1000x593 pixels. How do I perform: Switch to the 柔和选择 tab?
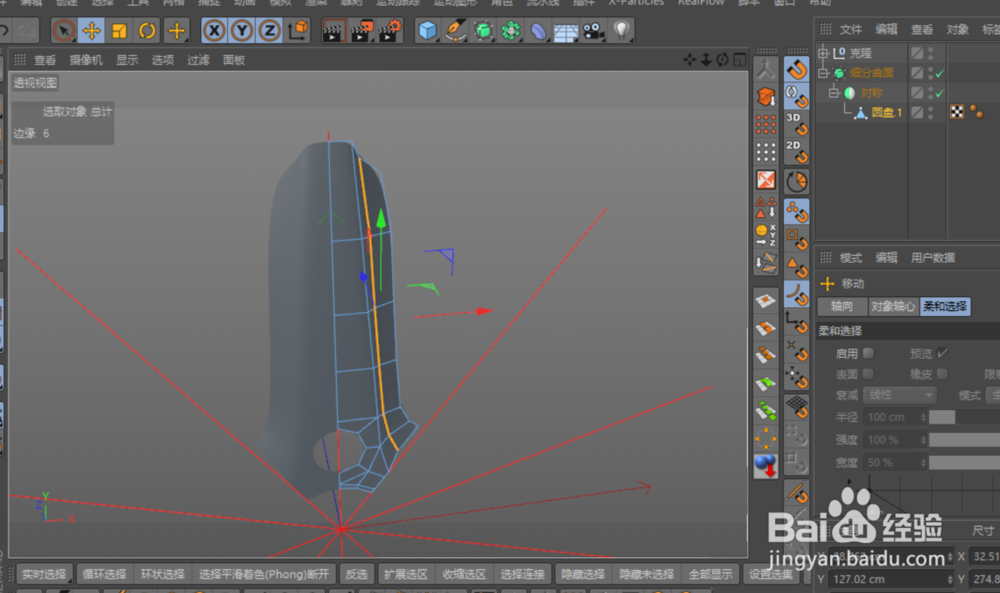[945, 307]
